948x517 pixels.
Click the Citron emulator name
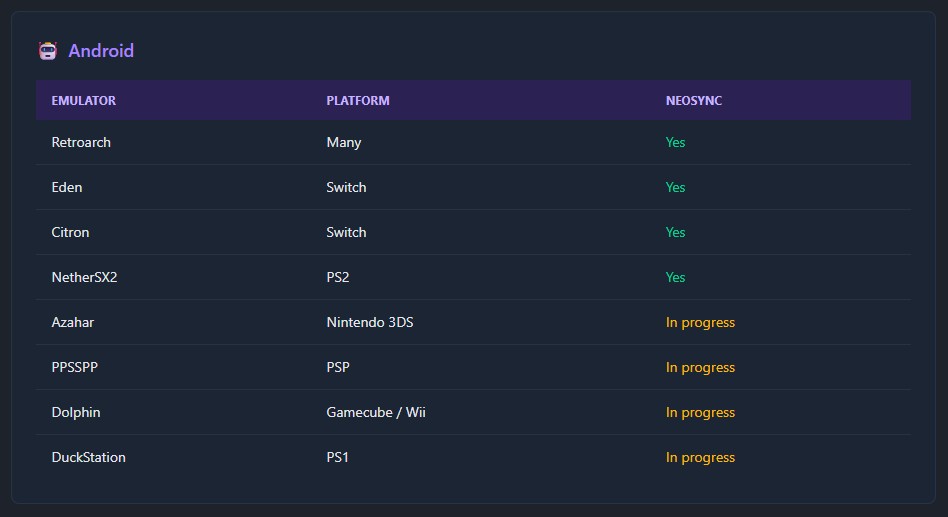[x=70, y=232]
